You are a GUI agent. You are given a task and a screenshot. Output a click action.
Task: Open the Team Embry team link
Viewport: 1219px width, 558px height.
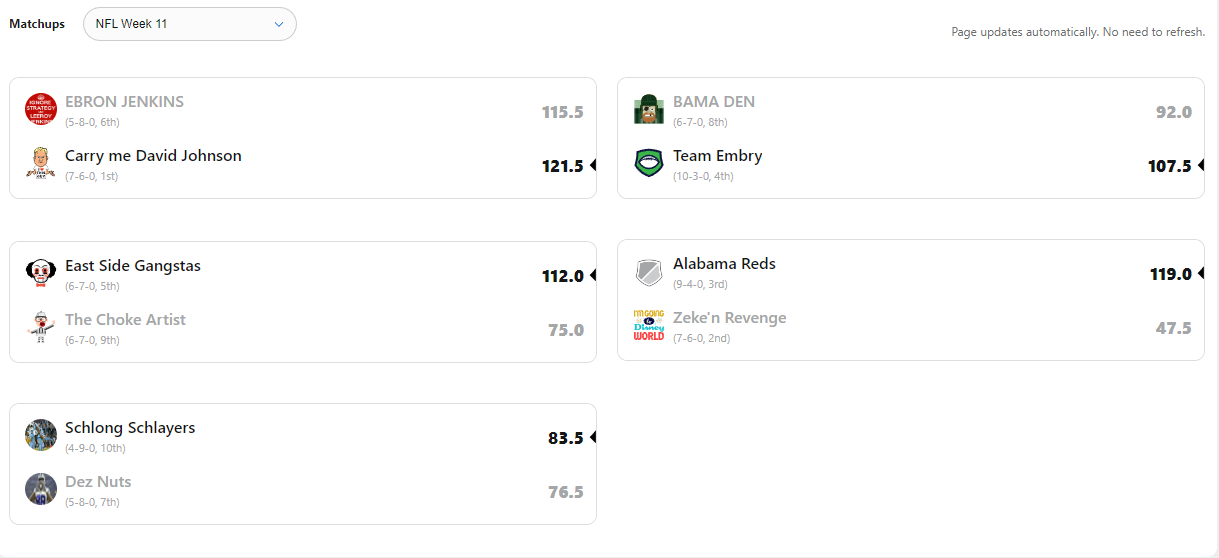click(717, 156)
